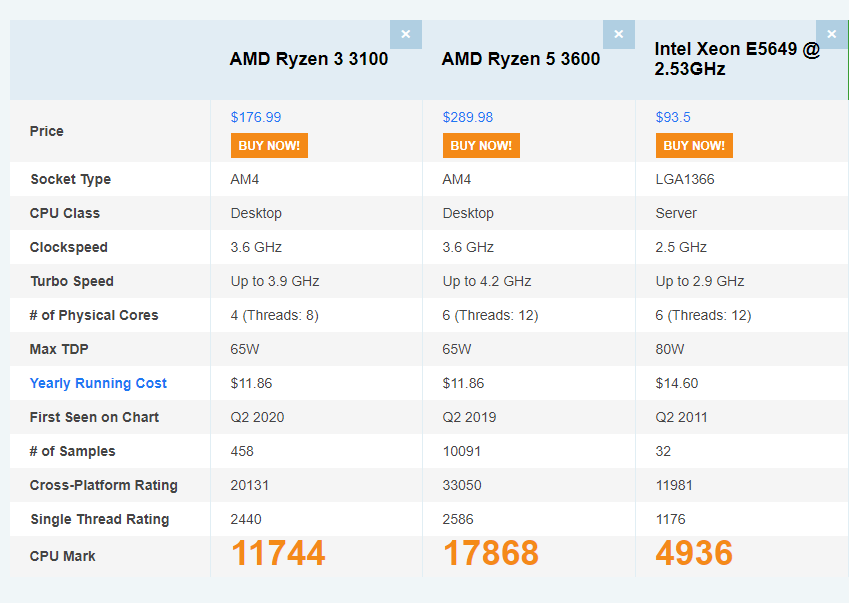
Task: Click the Cross-Platform Rating label
Action: click(x=103, y=486)
